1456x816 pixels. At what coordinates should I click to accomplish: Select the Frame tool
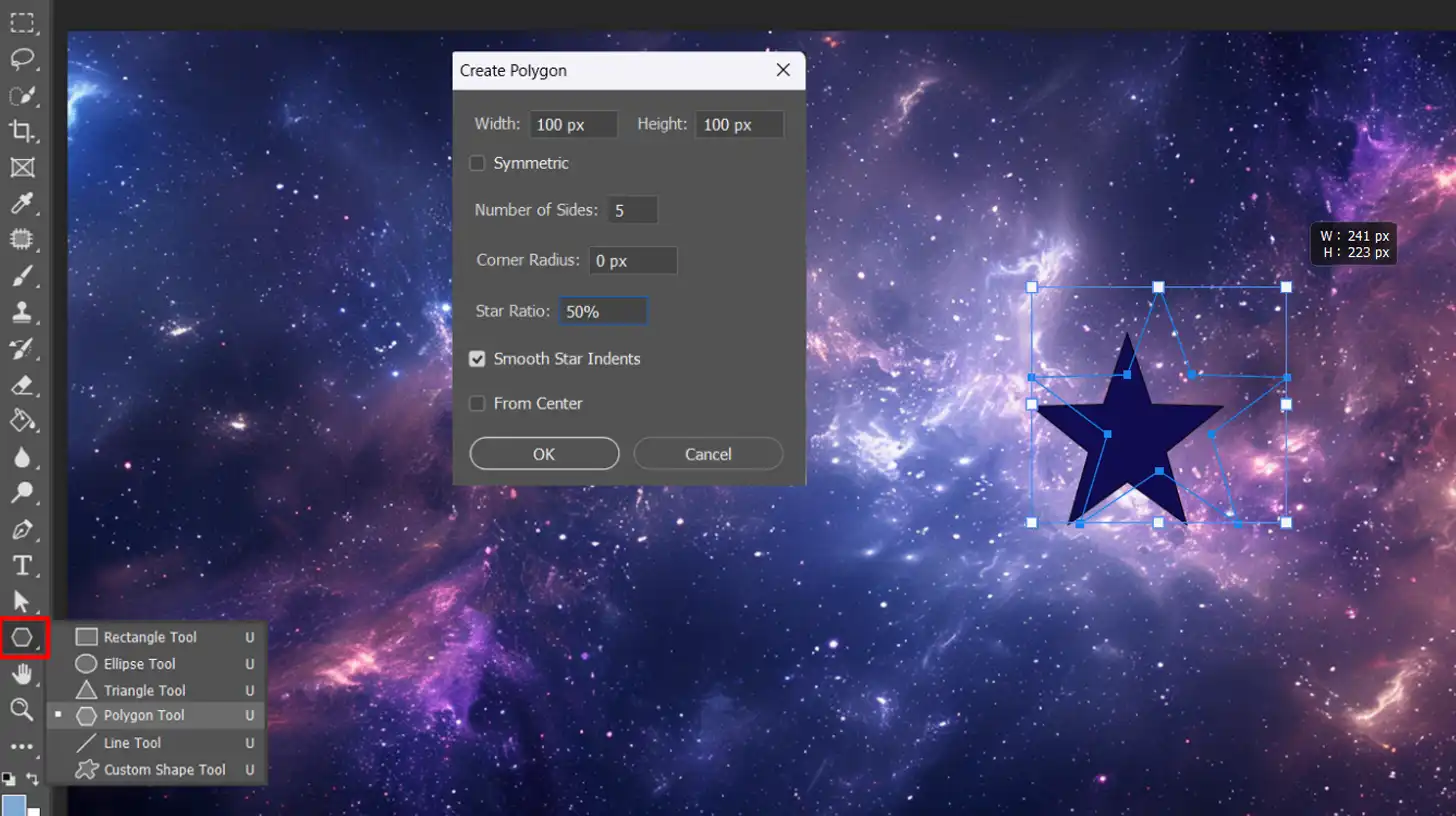22,167
